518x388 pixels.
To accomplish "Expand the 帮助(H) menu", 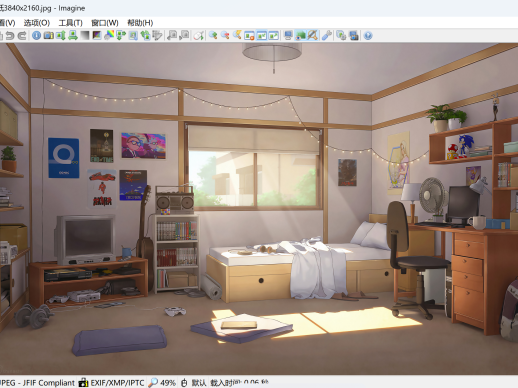I will [x=140, y=23].
